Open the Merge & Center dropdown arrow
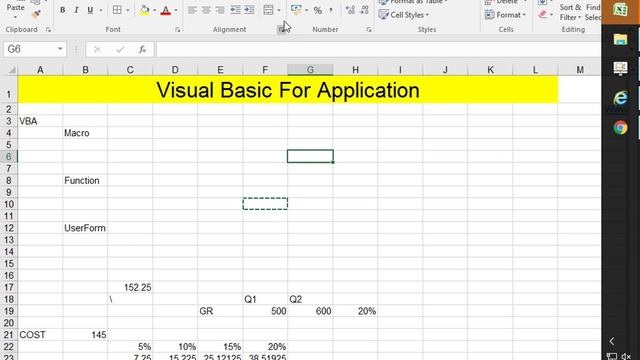640x360 pixels. pos(279,10)
